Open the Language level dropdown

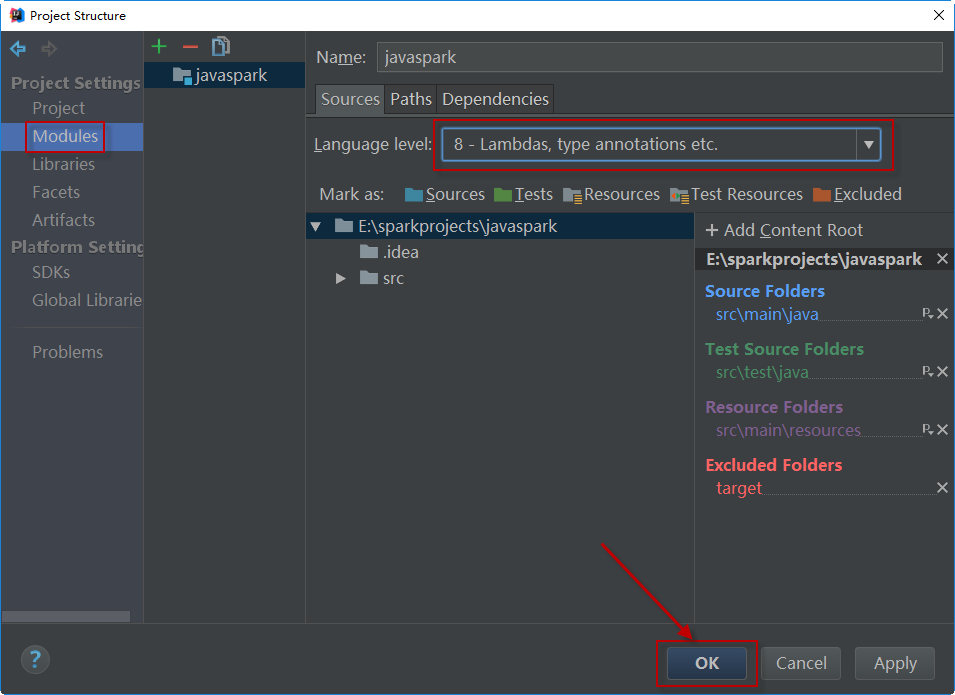coord(868,145)
